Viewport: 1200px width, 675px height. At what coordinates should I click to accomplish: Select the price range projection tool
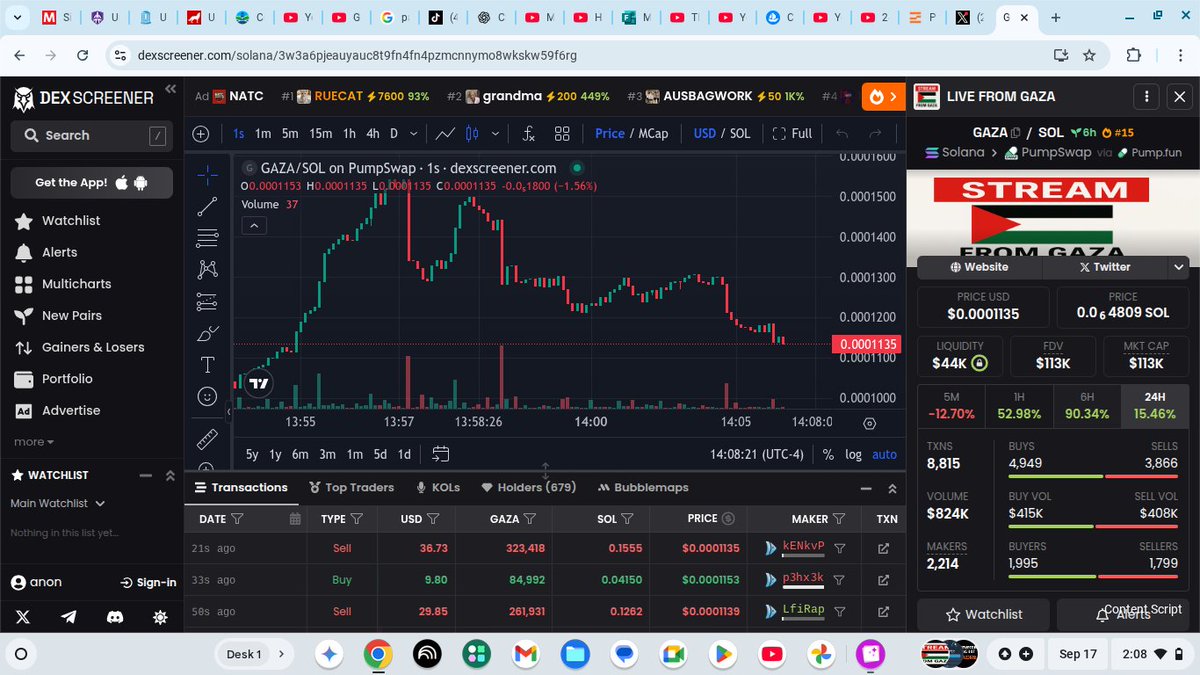pos(207,301)
